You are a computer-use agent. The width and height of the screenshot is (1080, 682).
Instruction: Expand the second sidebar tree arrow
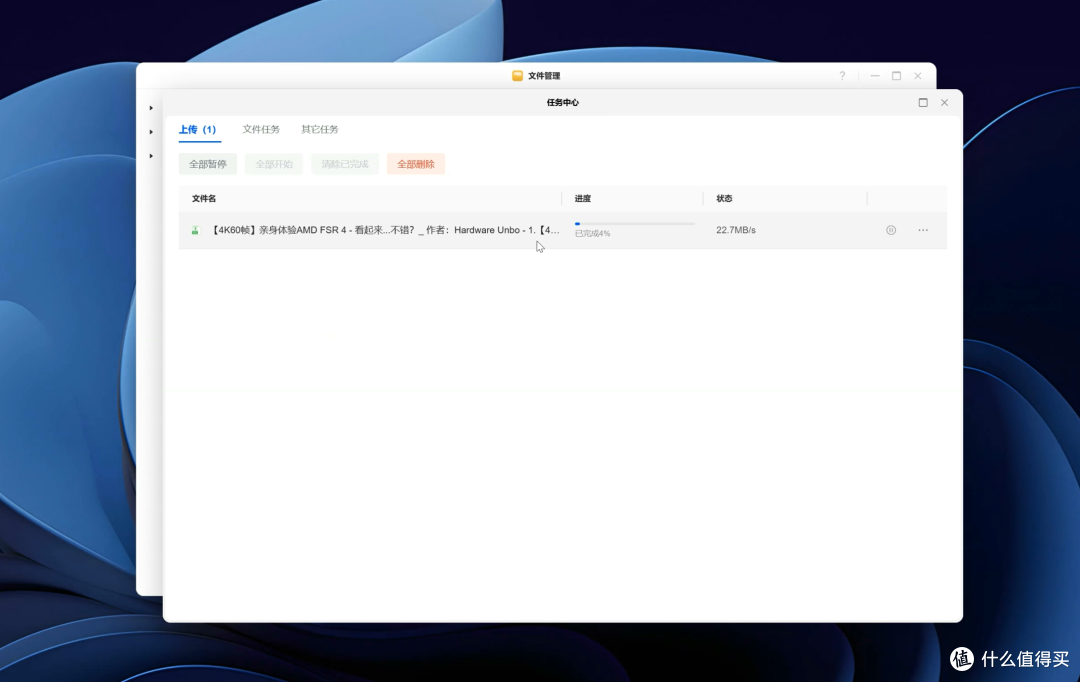click(x=151, y=132)
